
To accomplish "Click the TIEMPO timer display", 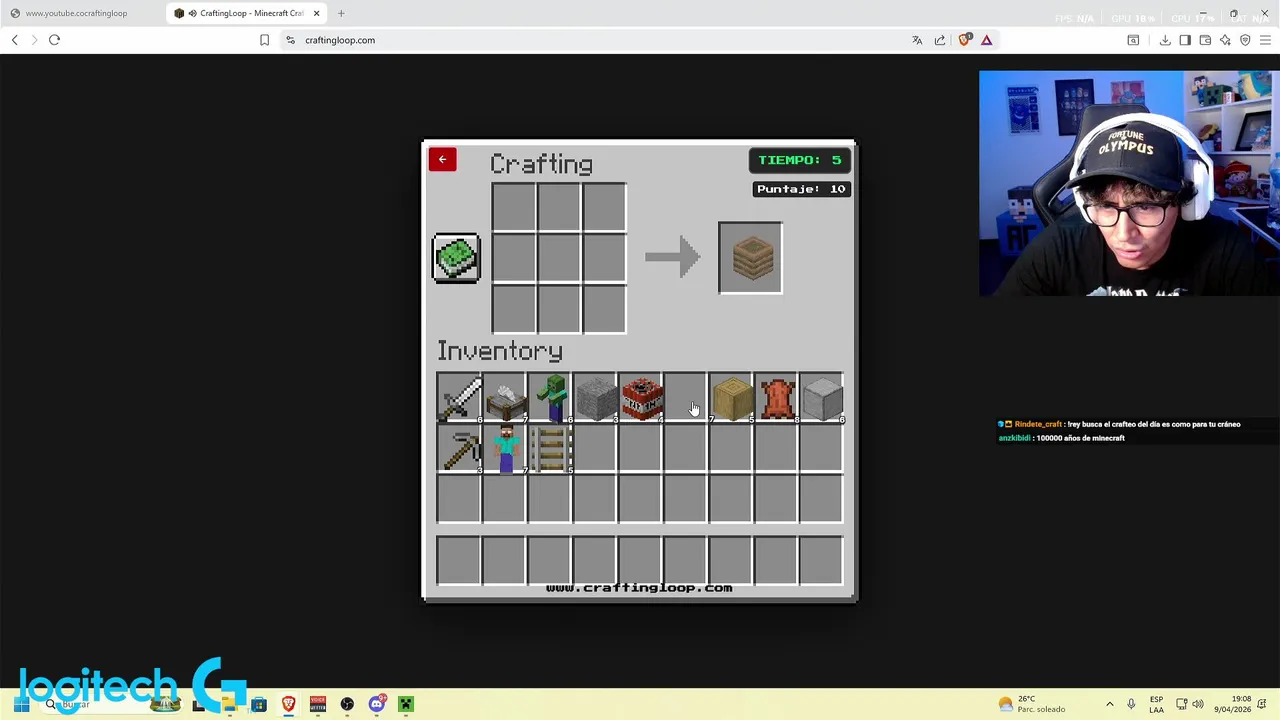I will 799,160.
